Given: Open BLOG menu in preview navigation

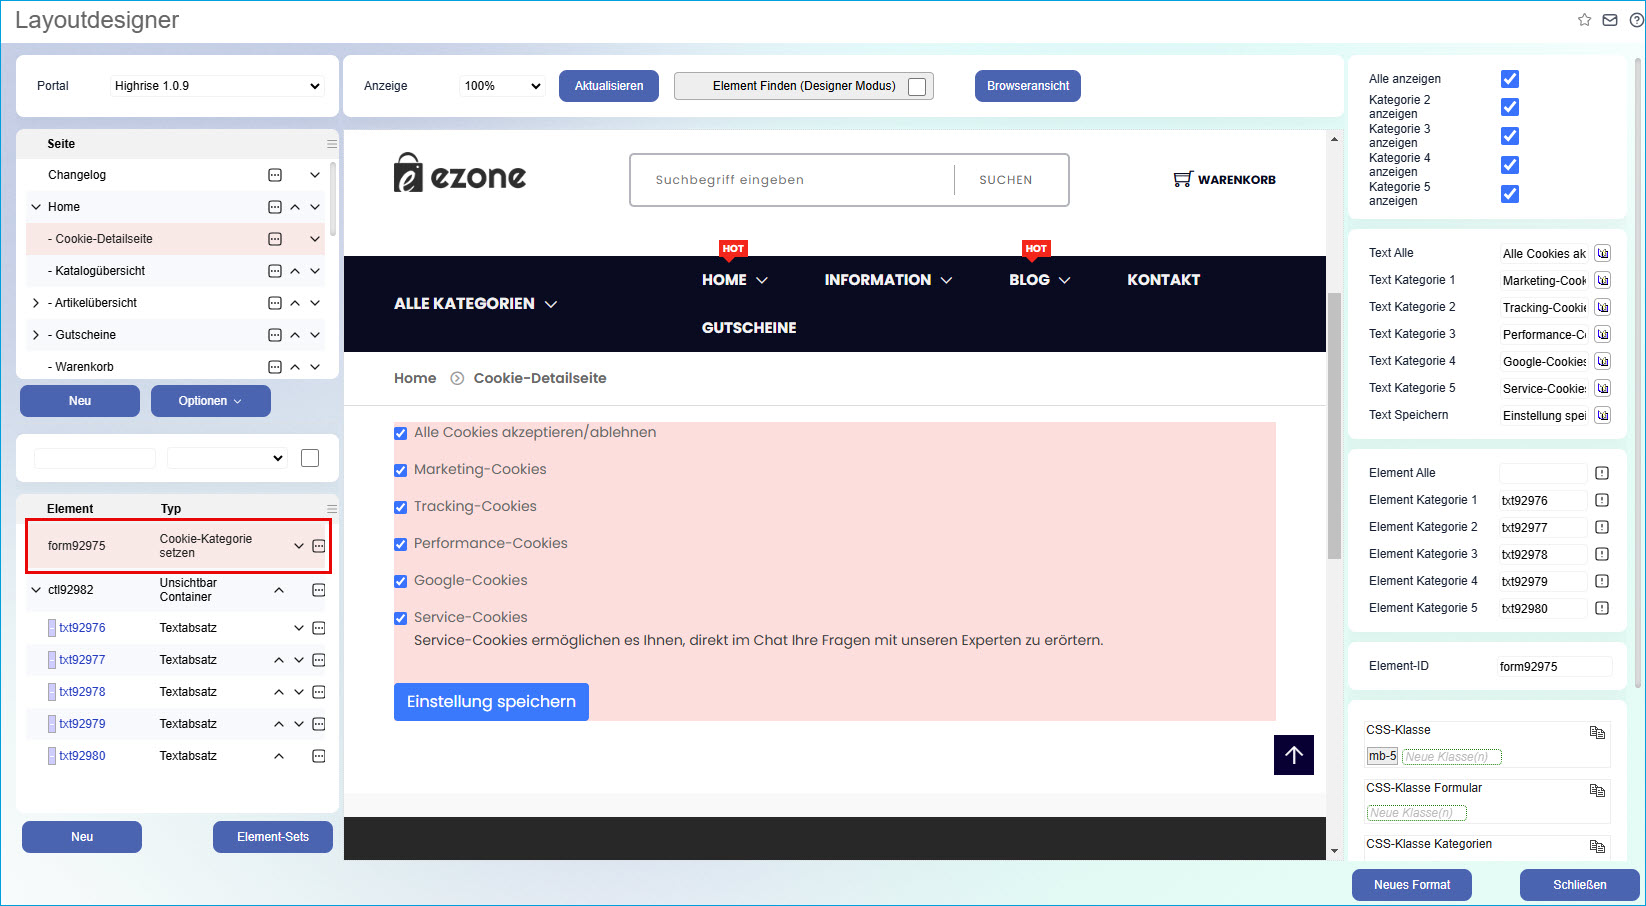Looking at the screenshot, I should point(1039,280).
